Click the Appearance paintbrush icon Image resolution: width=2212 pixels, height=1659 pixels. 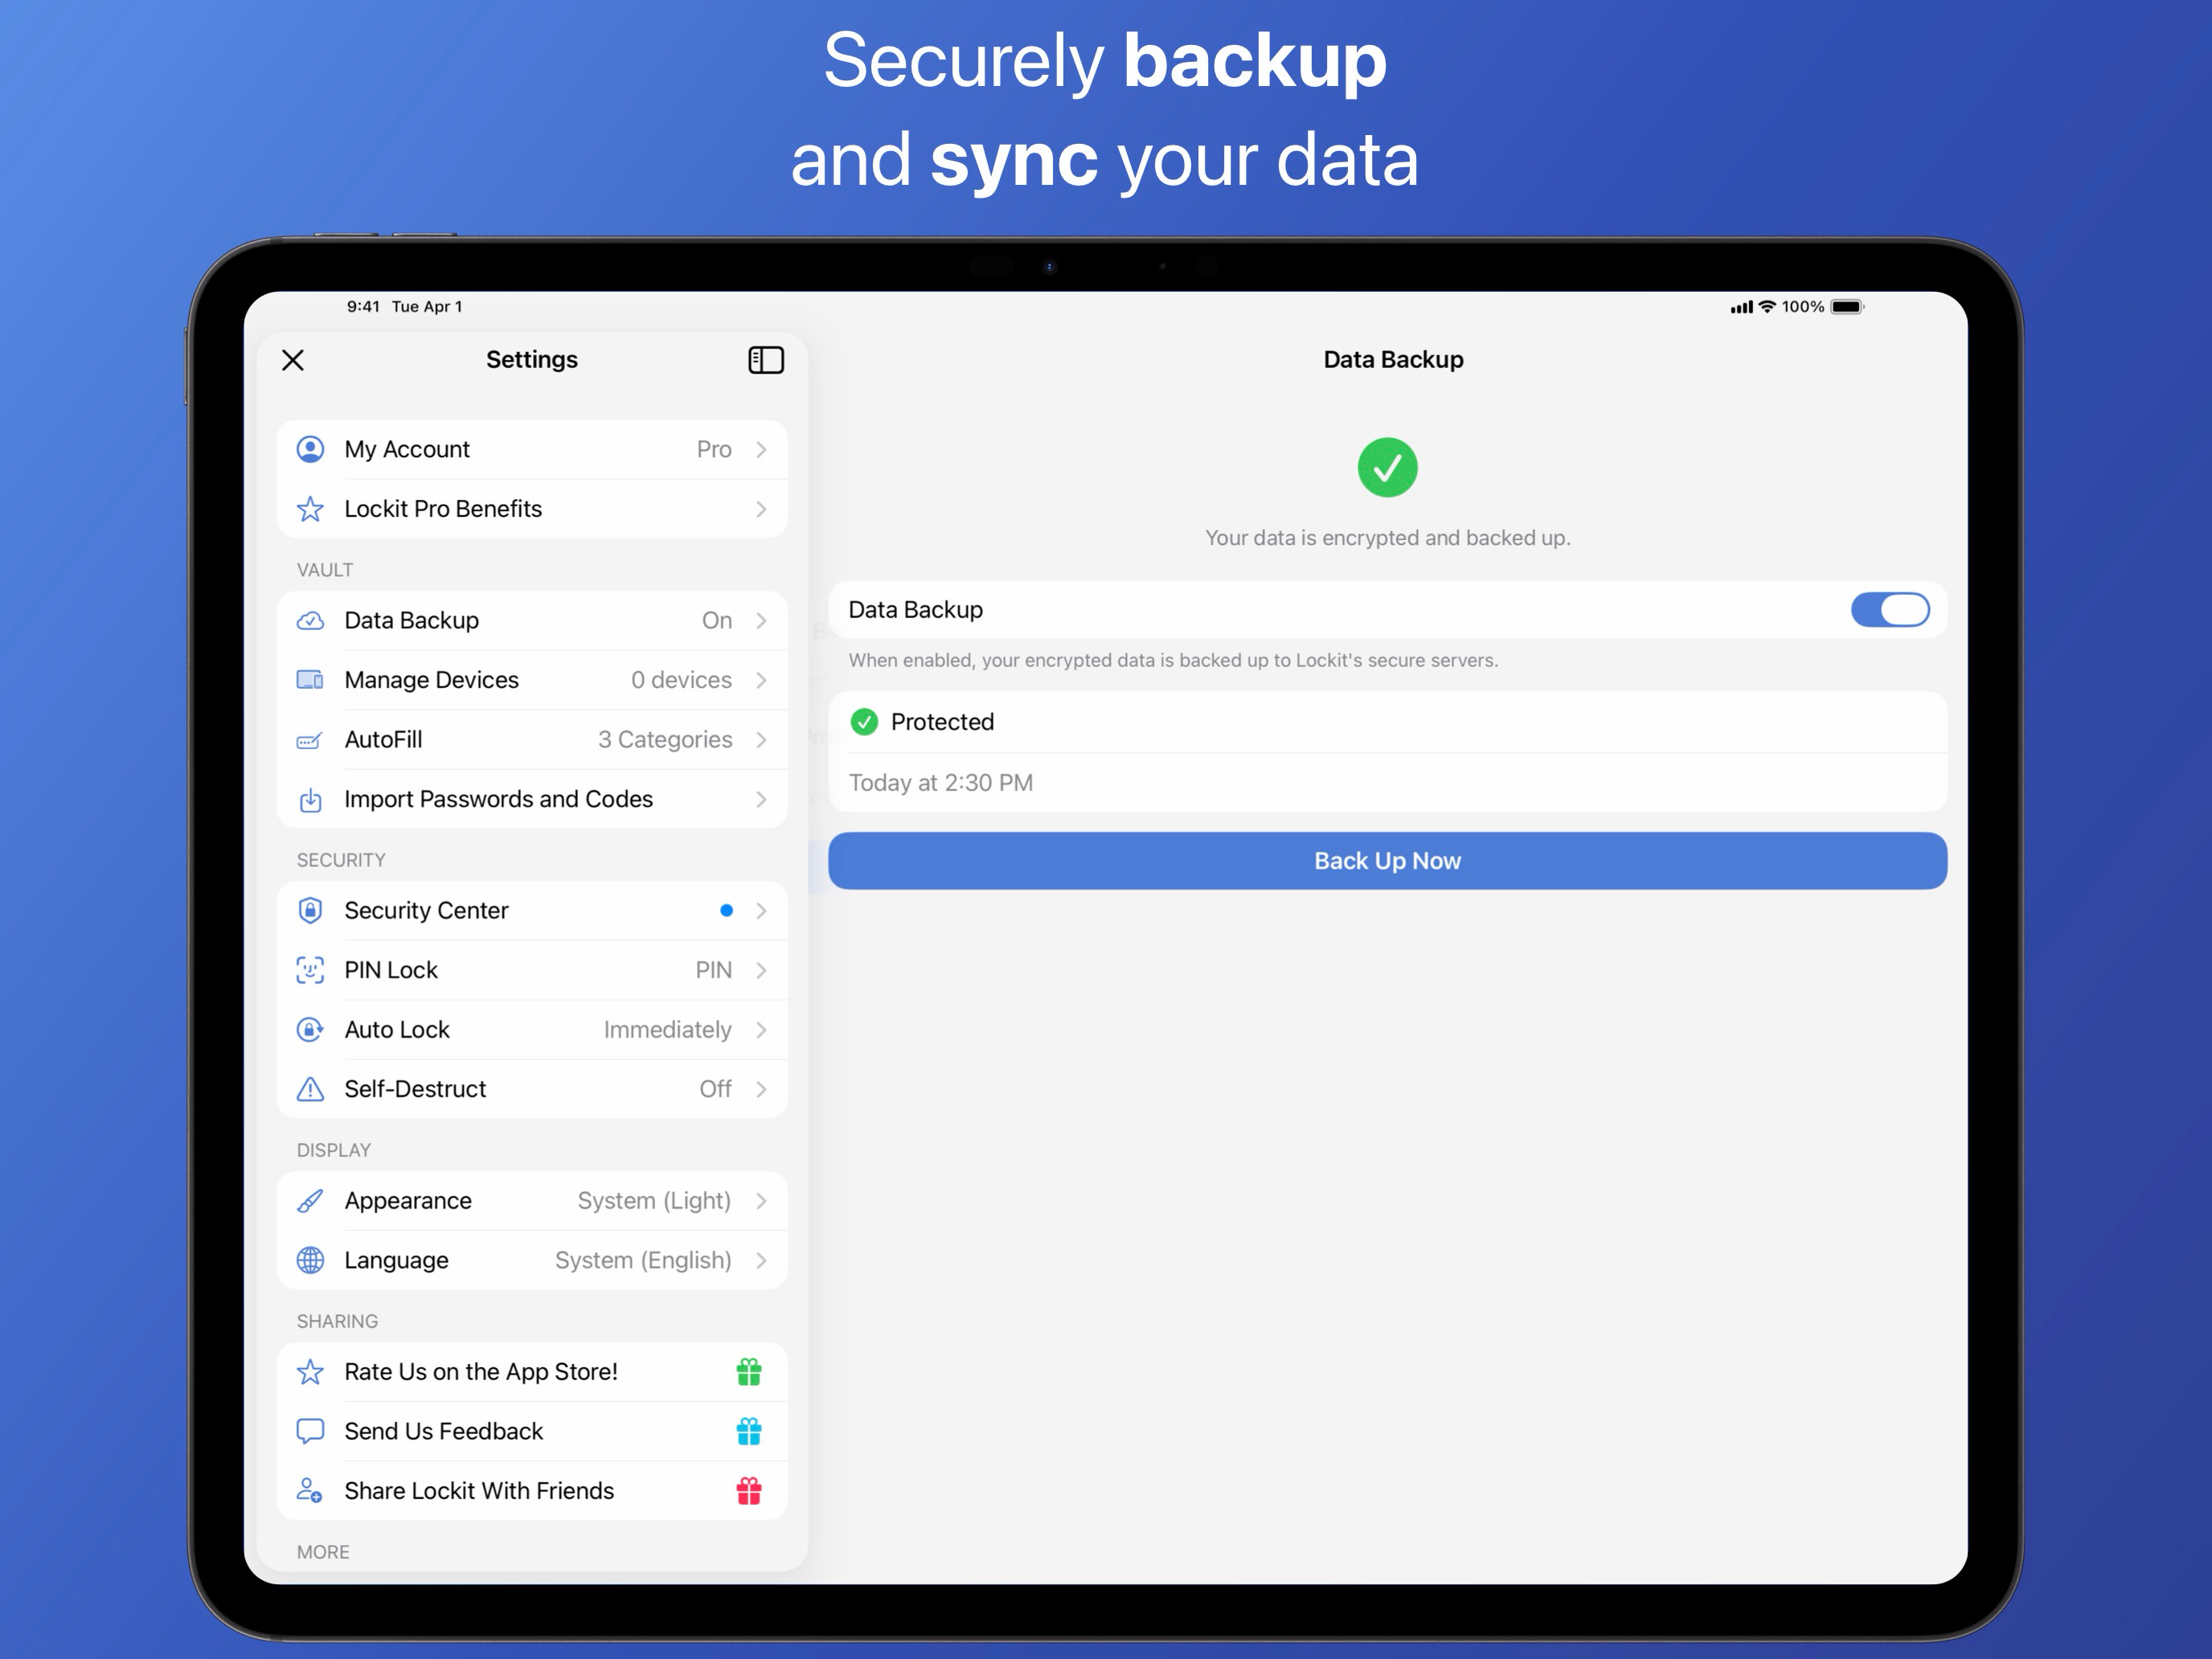[310, 1201]
